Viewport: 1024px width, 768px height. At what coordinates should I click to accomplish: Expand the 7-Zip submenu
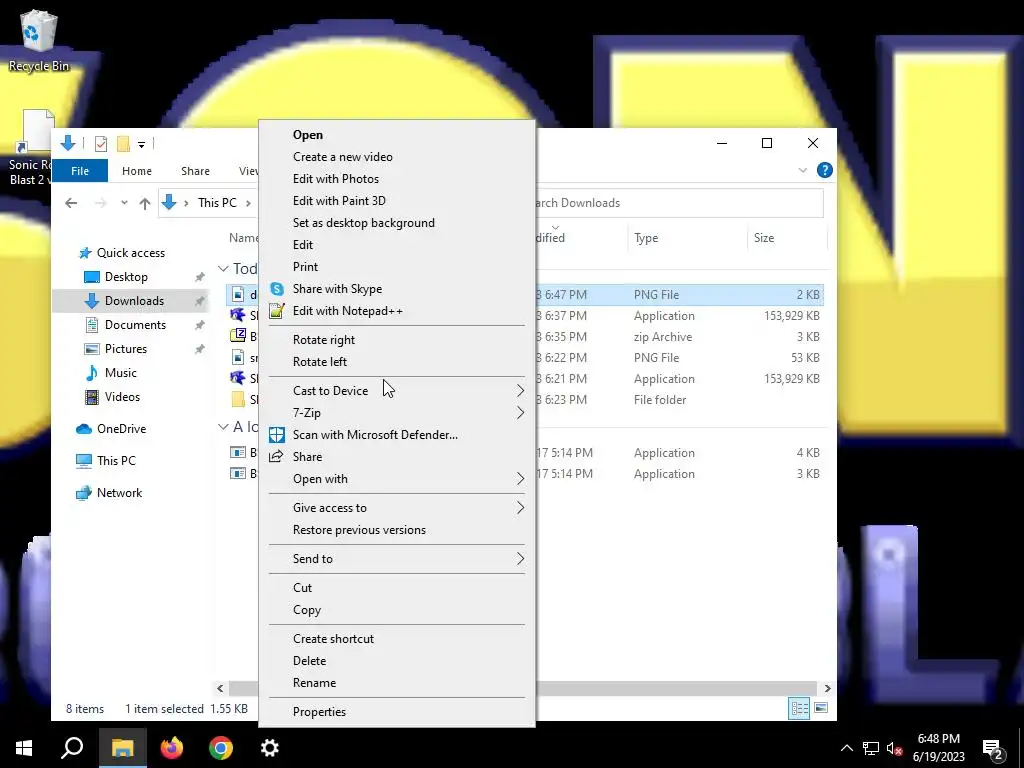pyautogui.click(x=397, y=413)
